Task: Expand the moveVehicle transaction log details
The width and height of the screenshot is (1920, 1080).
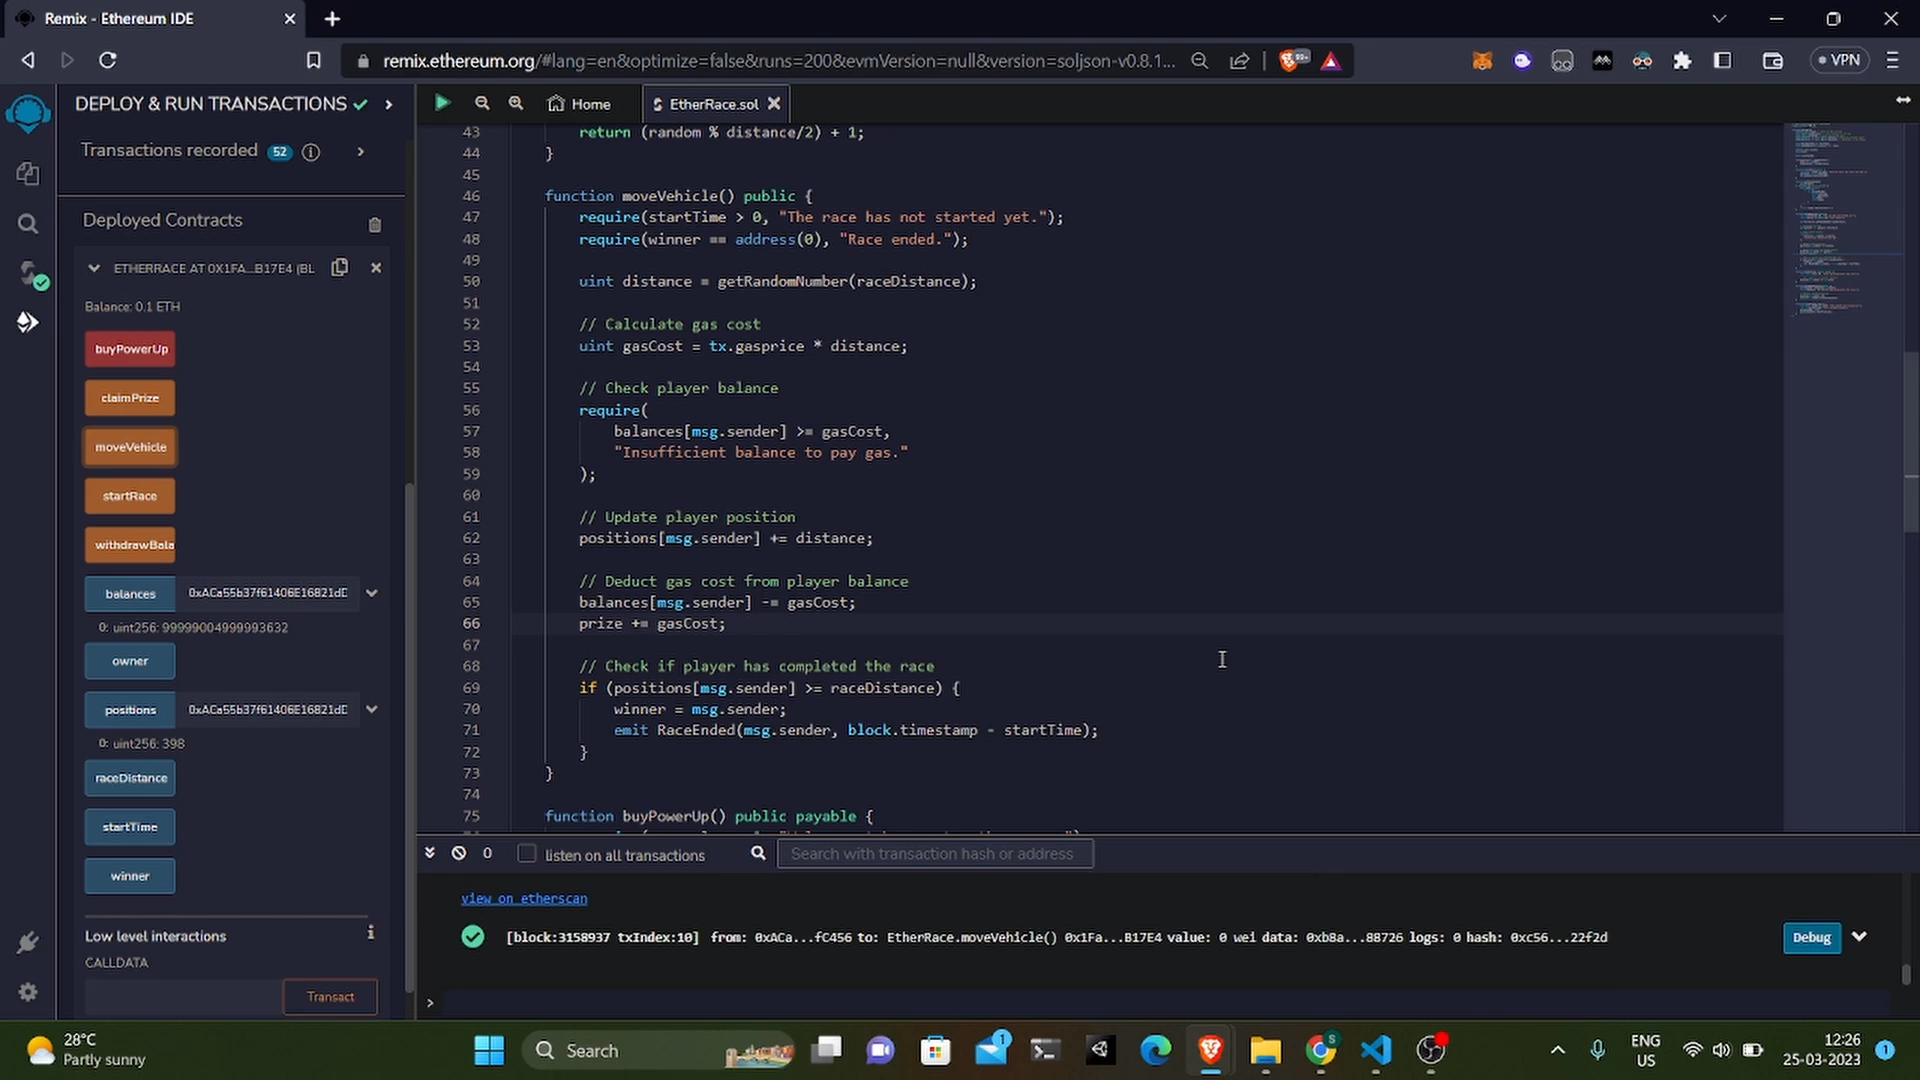Action: click(1859, 937)
